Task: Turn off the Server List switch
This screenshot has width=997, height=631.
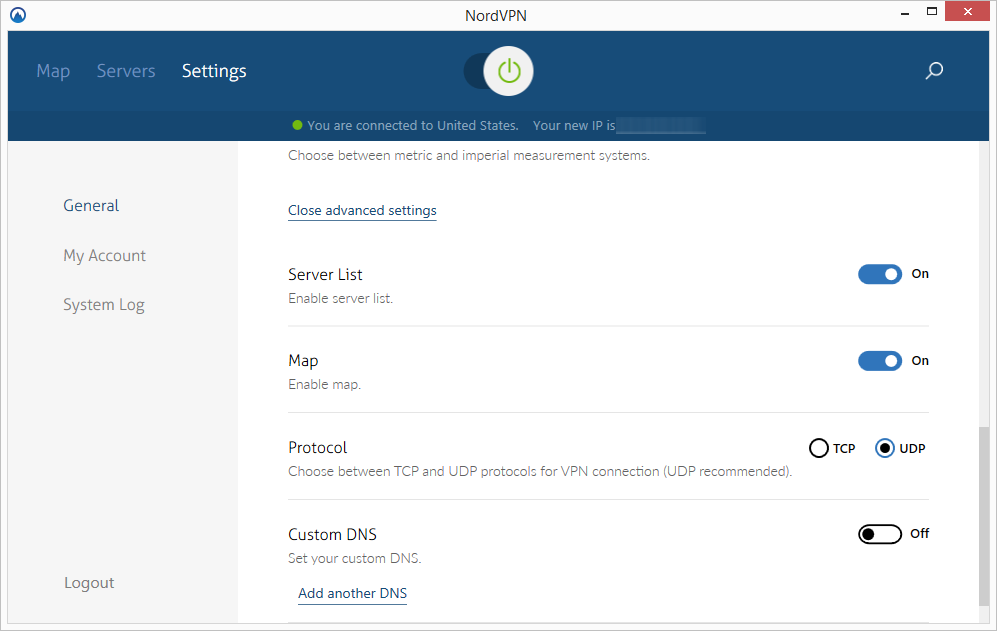Action: [x=879, y=274]
